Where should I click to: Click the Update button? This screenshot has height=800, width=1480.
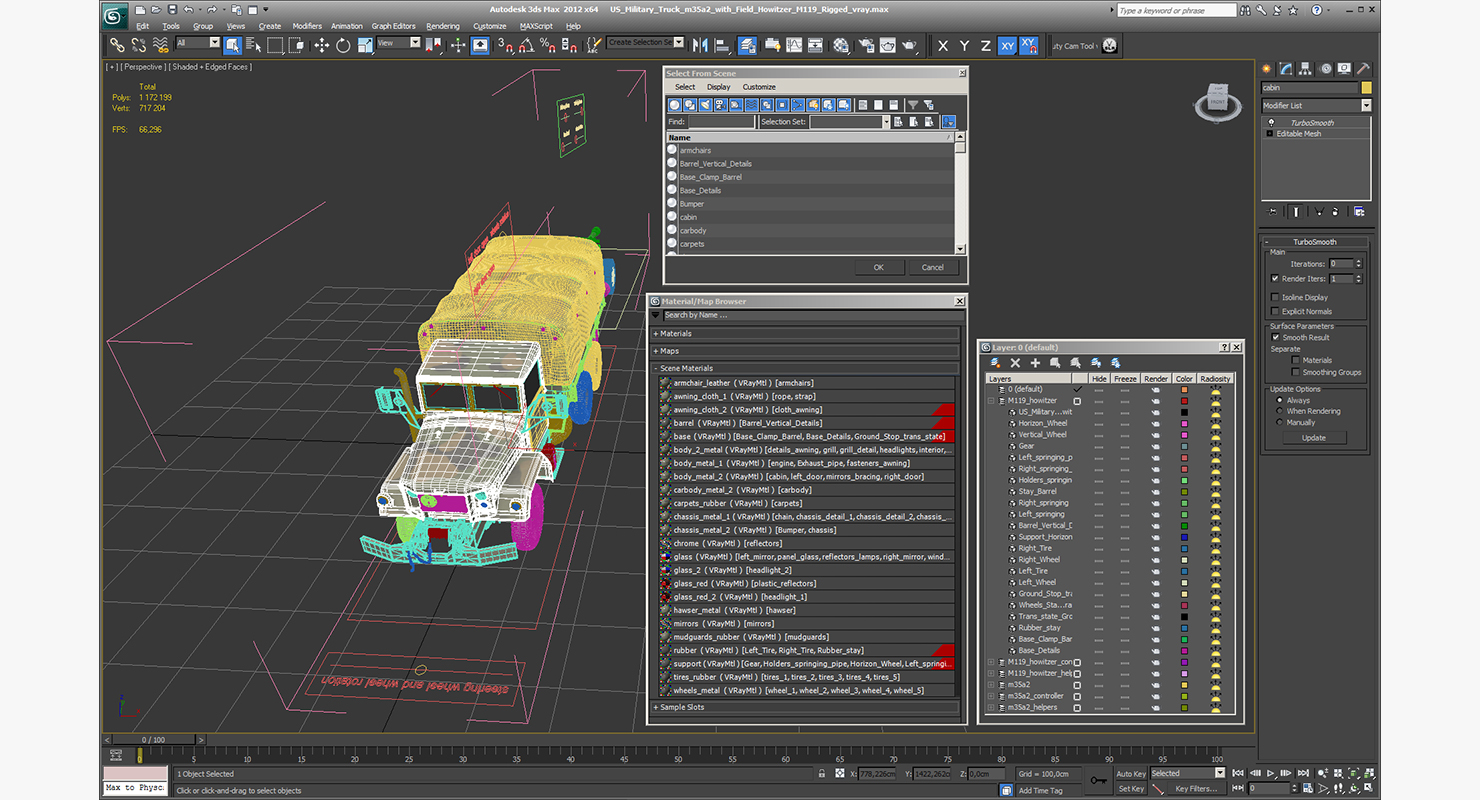(1314, 437)
